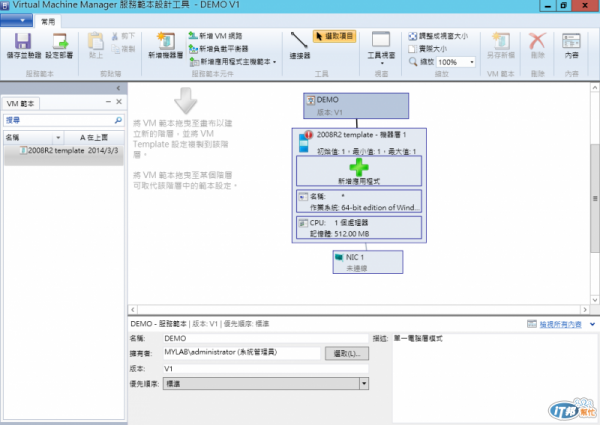Click the canvas vertical scrollbar thumb
The height and width of the screenshot is (425, 600).
(595, 198)
